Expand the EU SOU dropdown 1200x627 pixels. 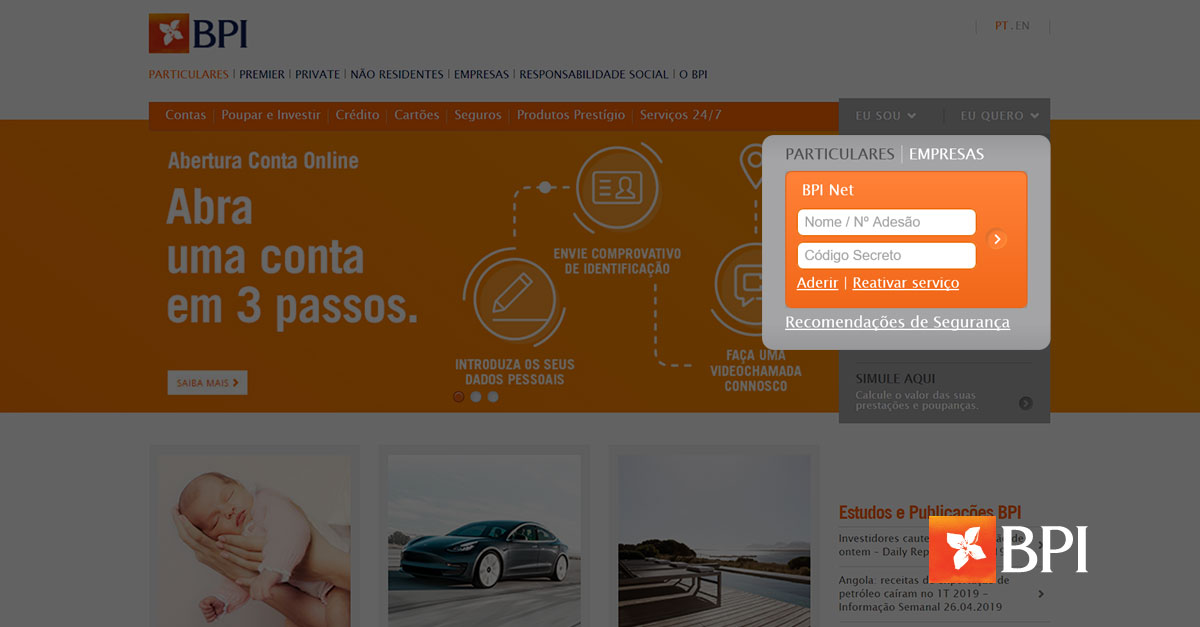[x=884, y=115]
